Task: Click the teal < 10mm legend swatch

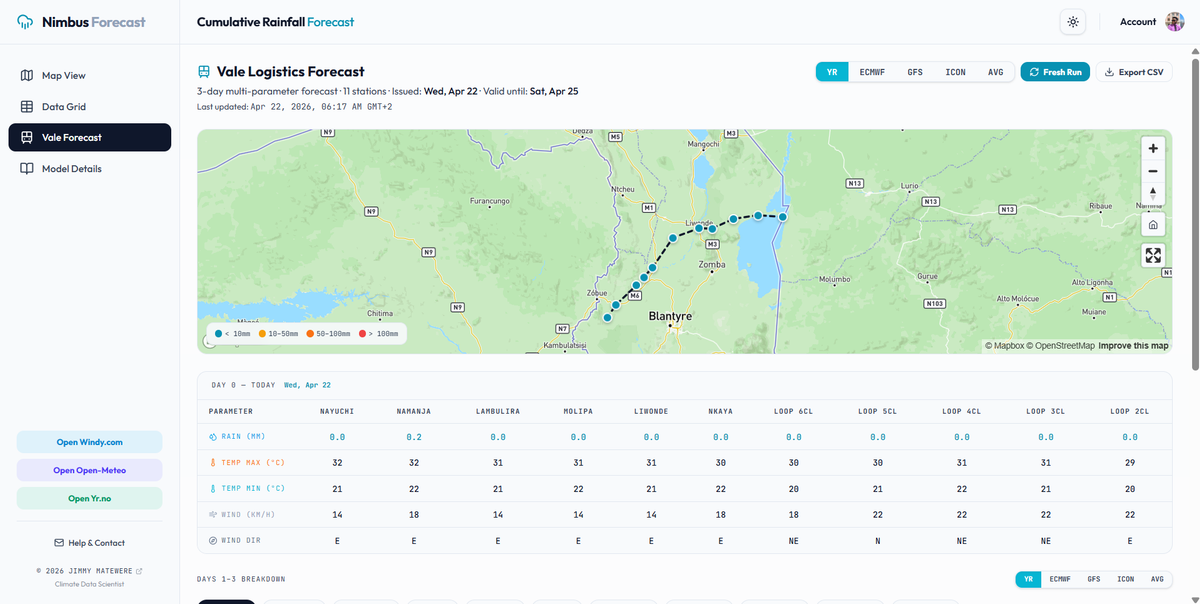Action: point(219,333)
